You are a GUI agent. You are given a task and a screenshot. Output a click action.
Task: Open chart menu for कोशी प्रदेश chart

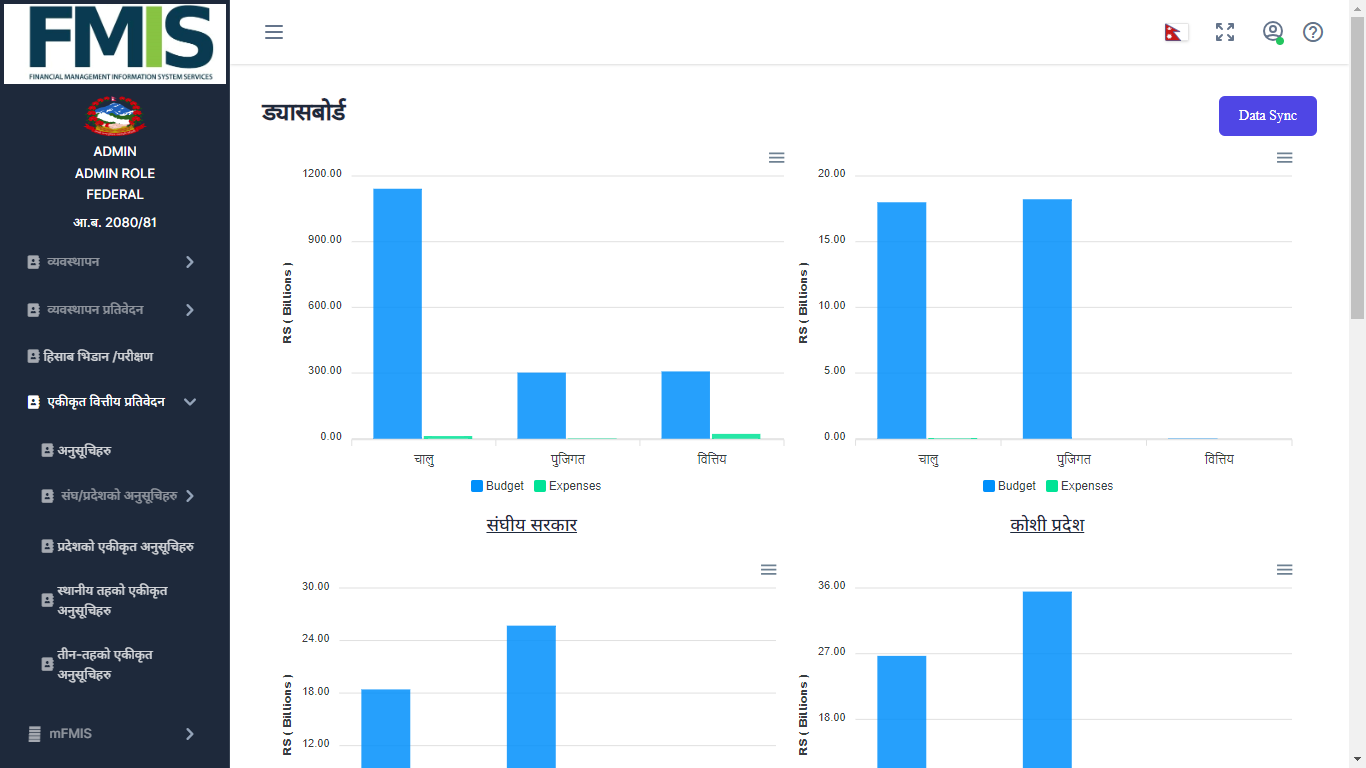coord(1284,158)
